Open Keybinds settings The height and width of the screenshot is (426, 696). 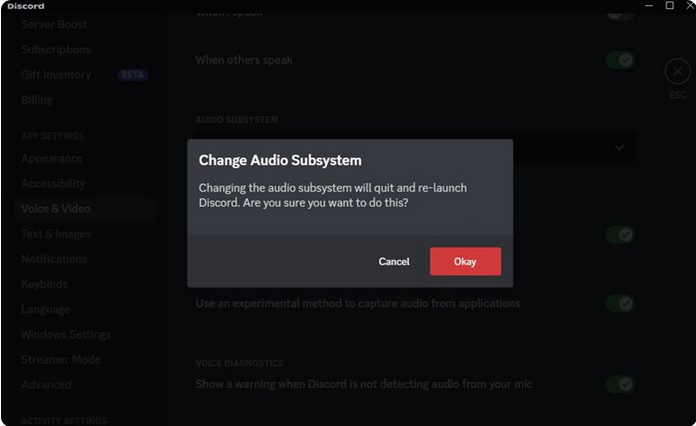[x=44, y=284]
